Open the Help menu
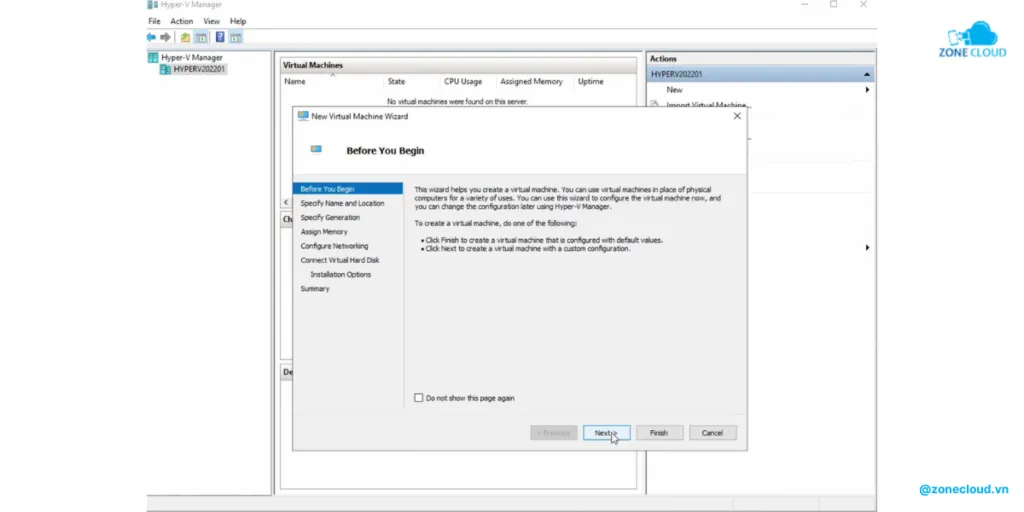This screenshot has width=1024, height=512. pyautogui.click(x=238, y=22)
